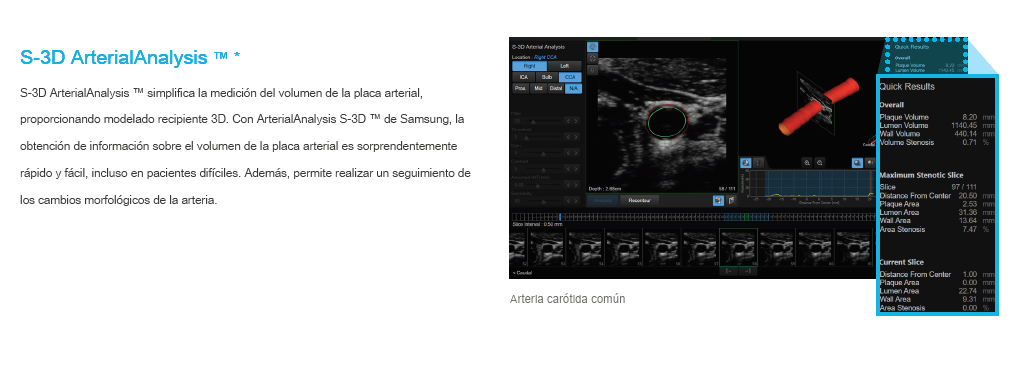
Task: Click the zoom in icon under 3D model
Action: click(807, 163)
